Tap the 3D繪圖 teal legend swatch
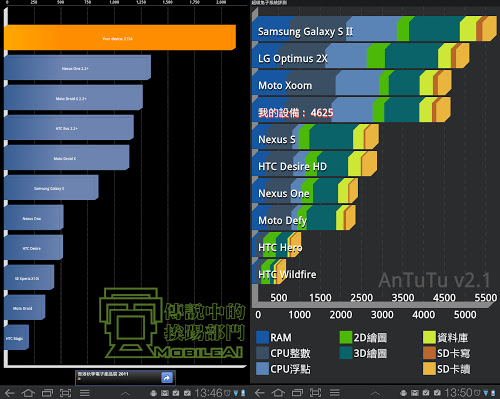The width and height of the screenshot is (500, 399). tap(346, 353)
